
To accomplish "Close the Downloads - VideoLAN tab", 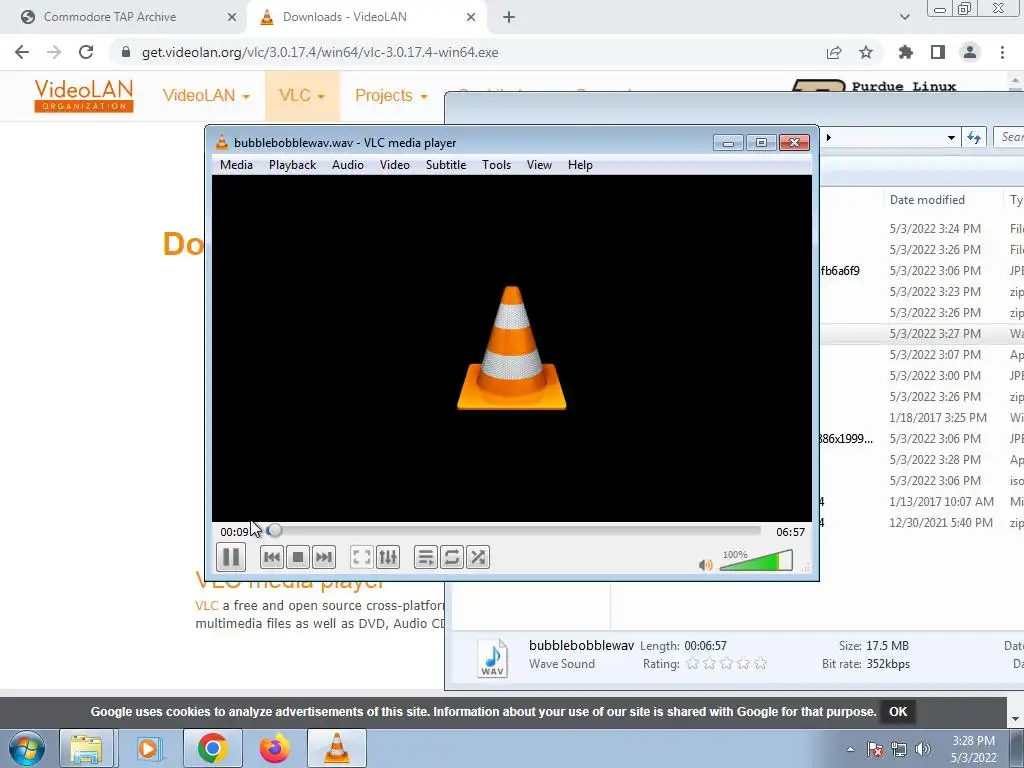I will coord(471,18).
